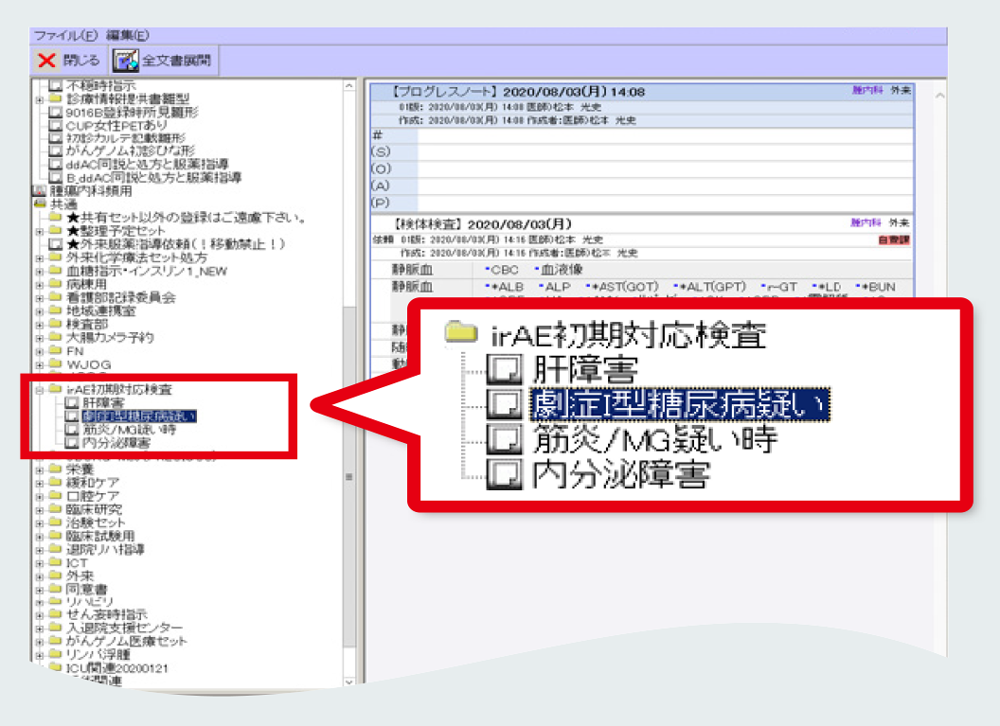Expand the 病棟用 folder

[x=40, y=285]
